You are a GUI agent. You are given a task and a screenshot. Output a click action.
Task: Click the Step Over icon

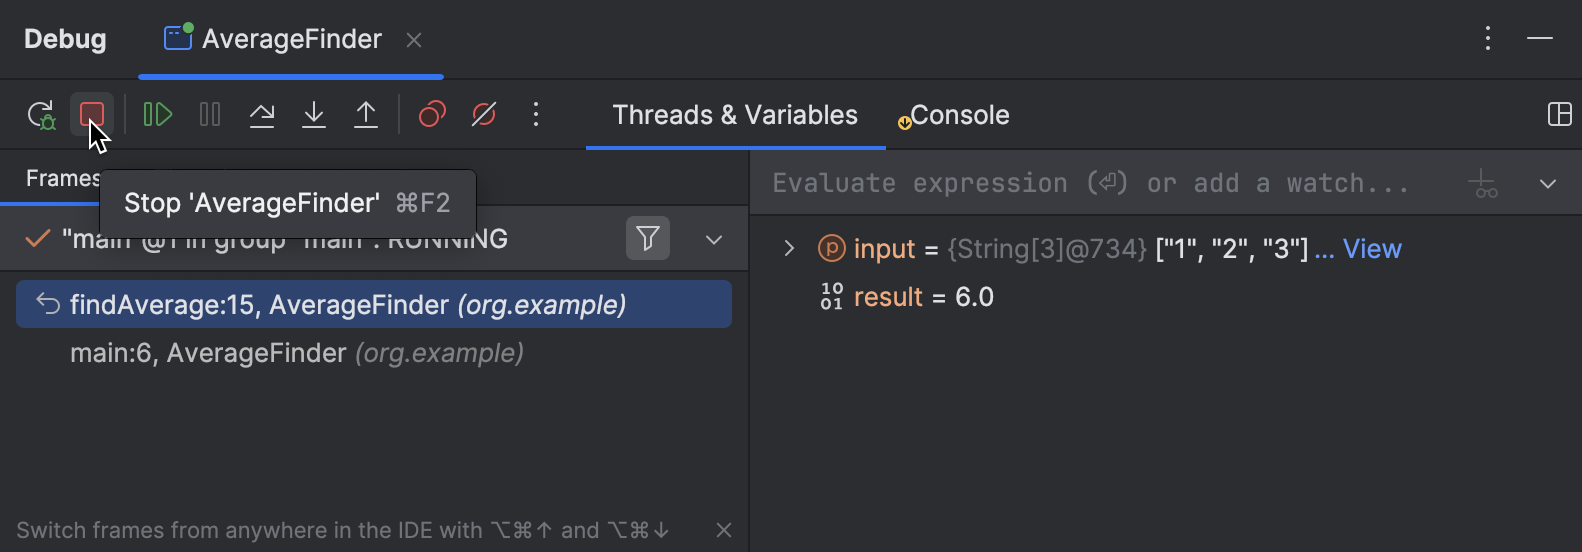pyautogui.click(x=262, y=115)
